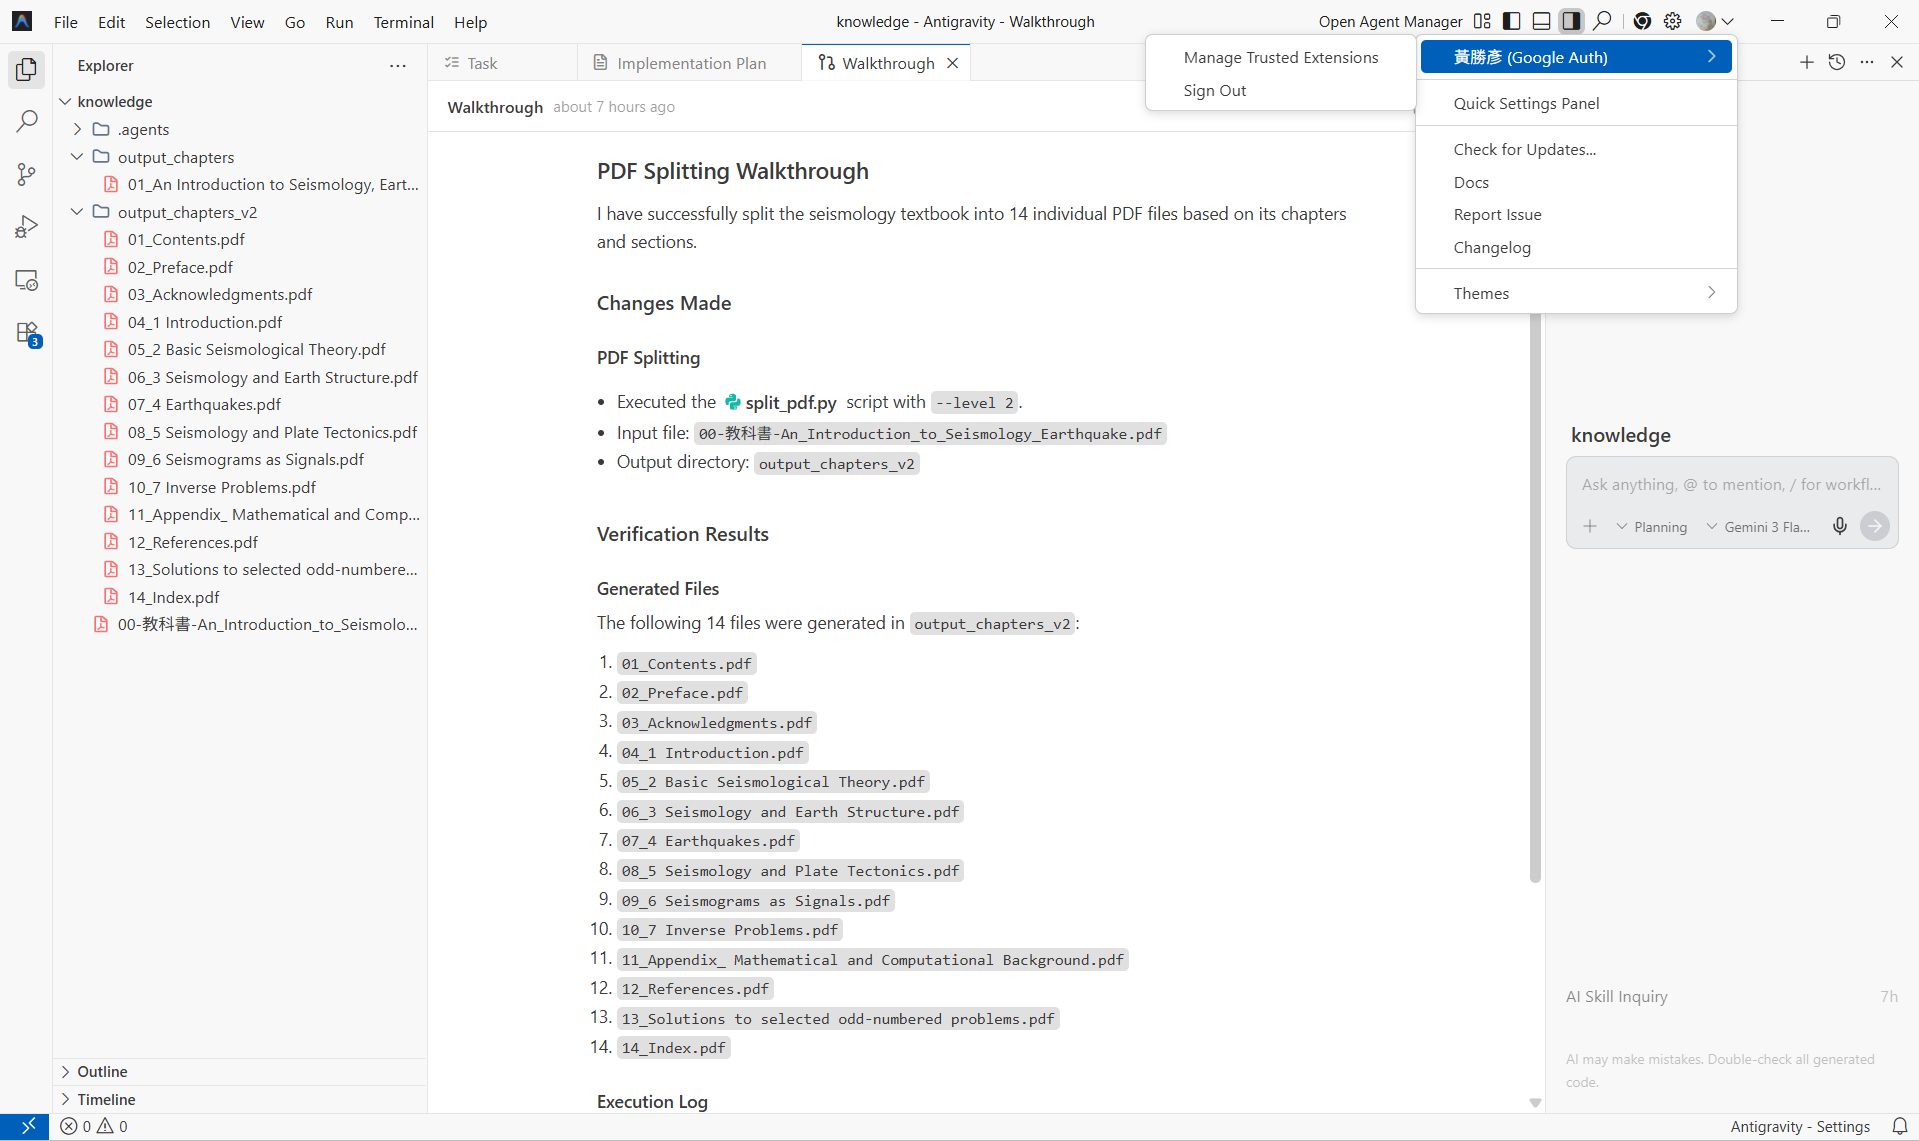Viewport: 1919px width, 1141px height.
Task: Toggle the secondary agent side bar
Action: point(1572,21)
